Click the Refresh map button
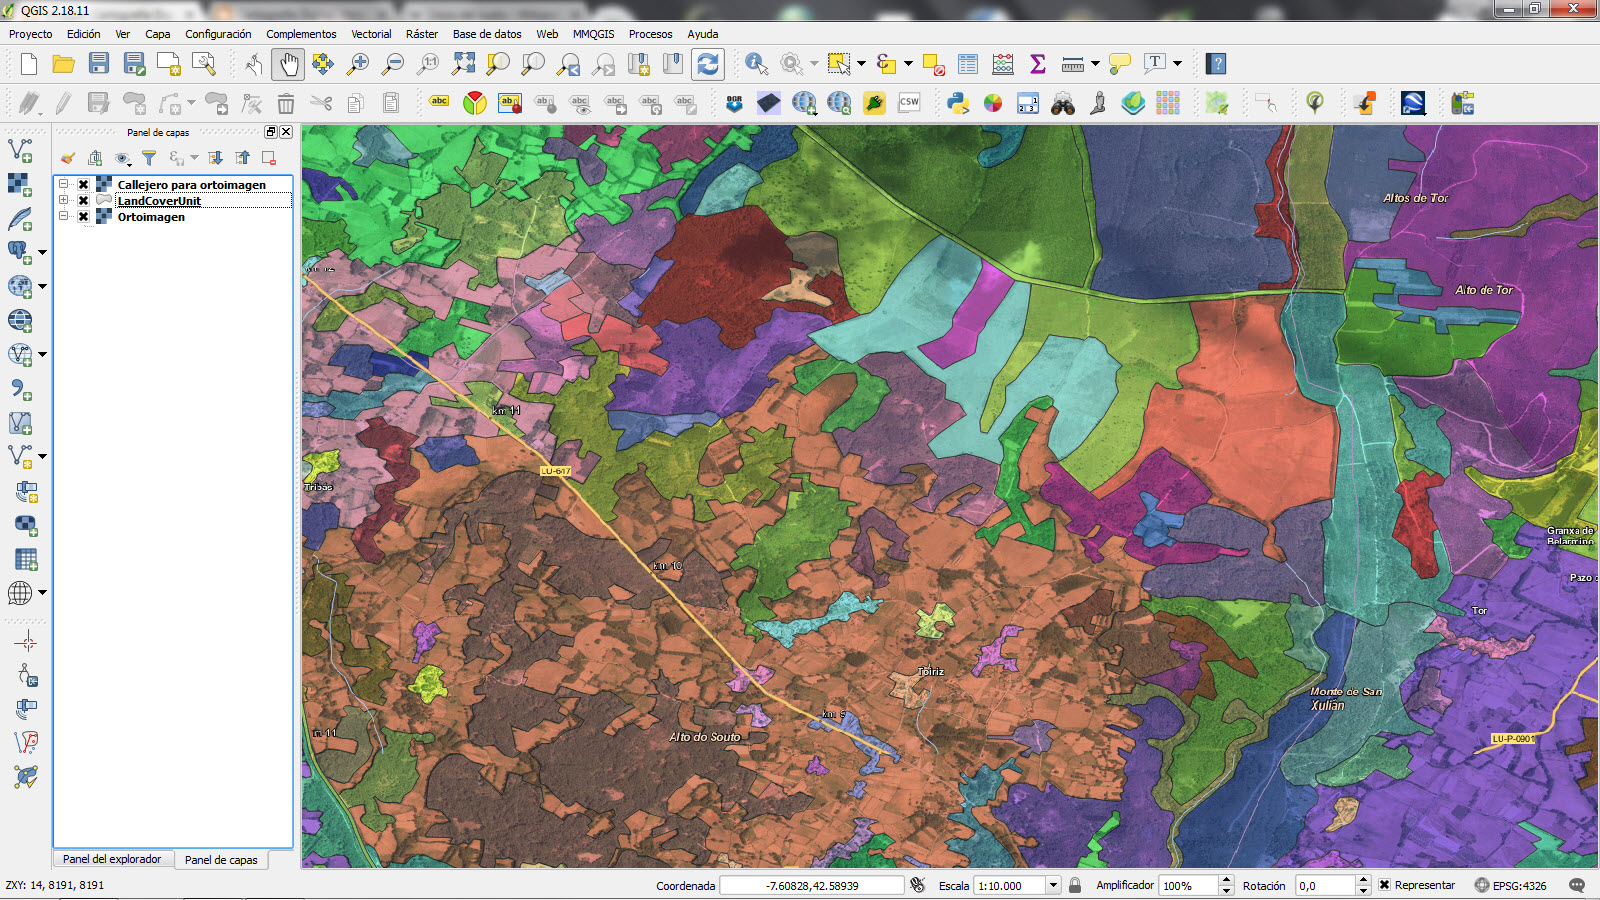 click(708, 64)
